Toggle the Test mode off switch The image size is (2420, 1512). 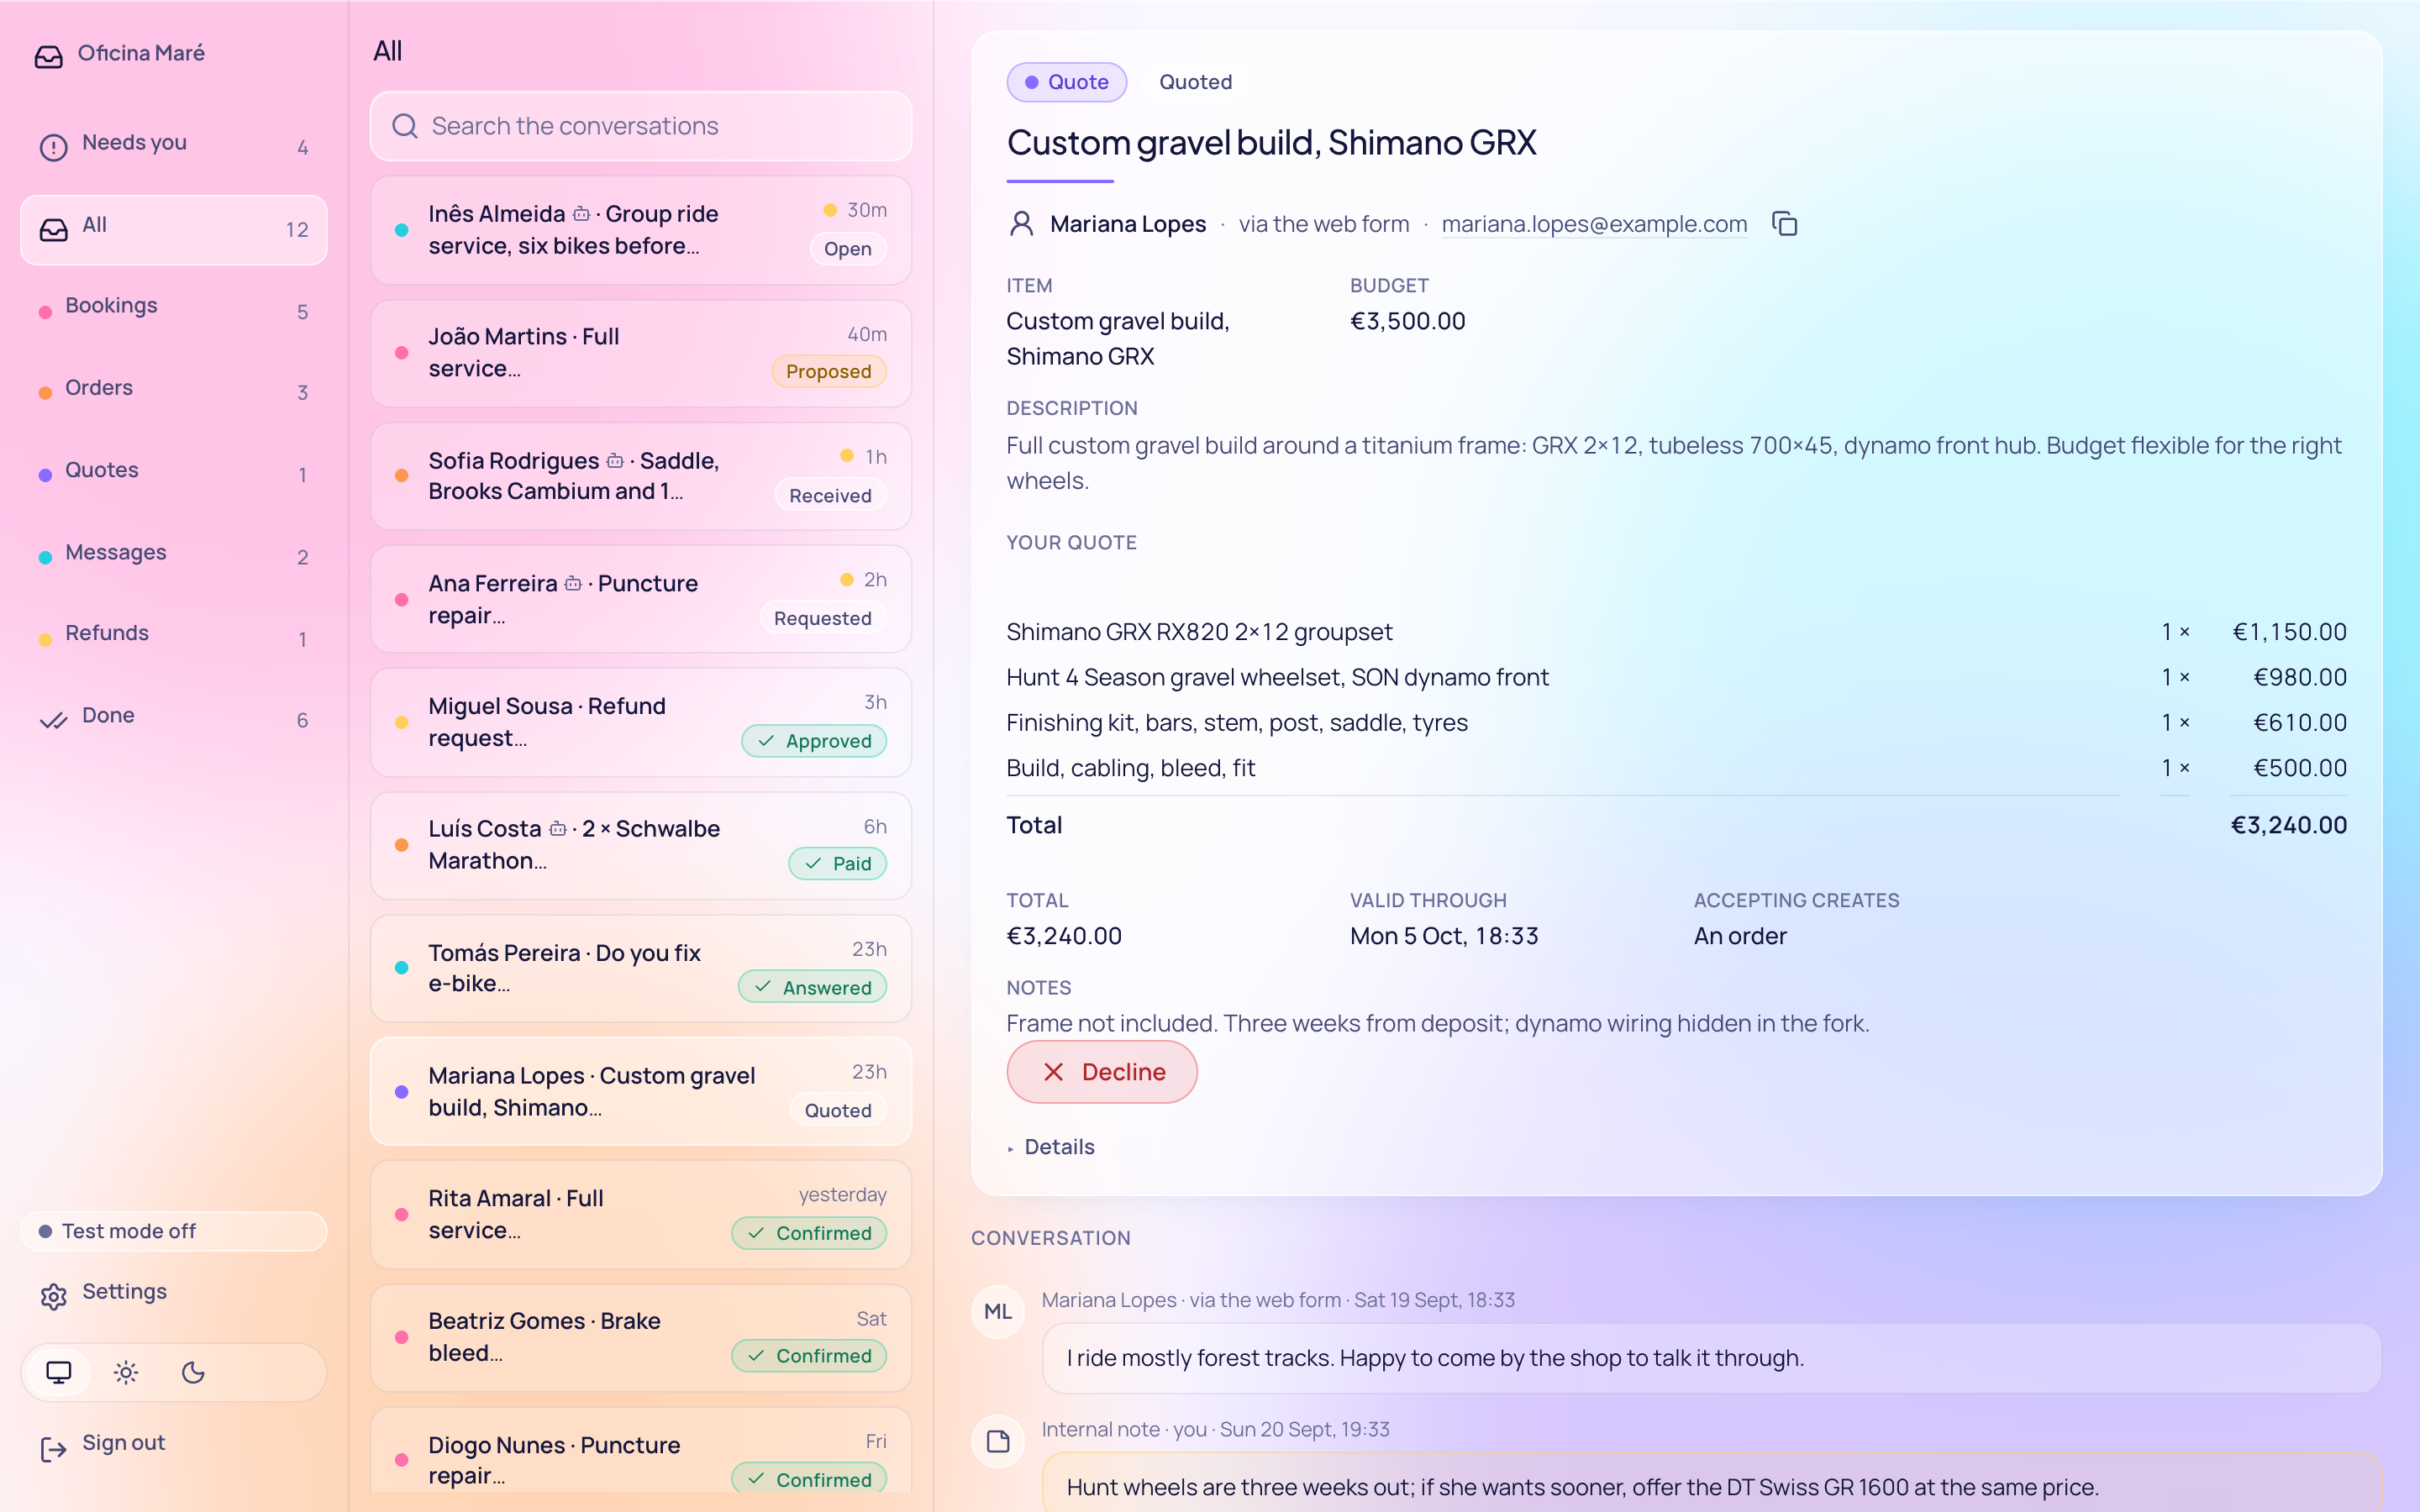pyautogui.click(x=174, y=1231)
